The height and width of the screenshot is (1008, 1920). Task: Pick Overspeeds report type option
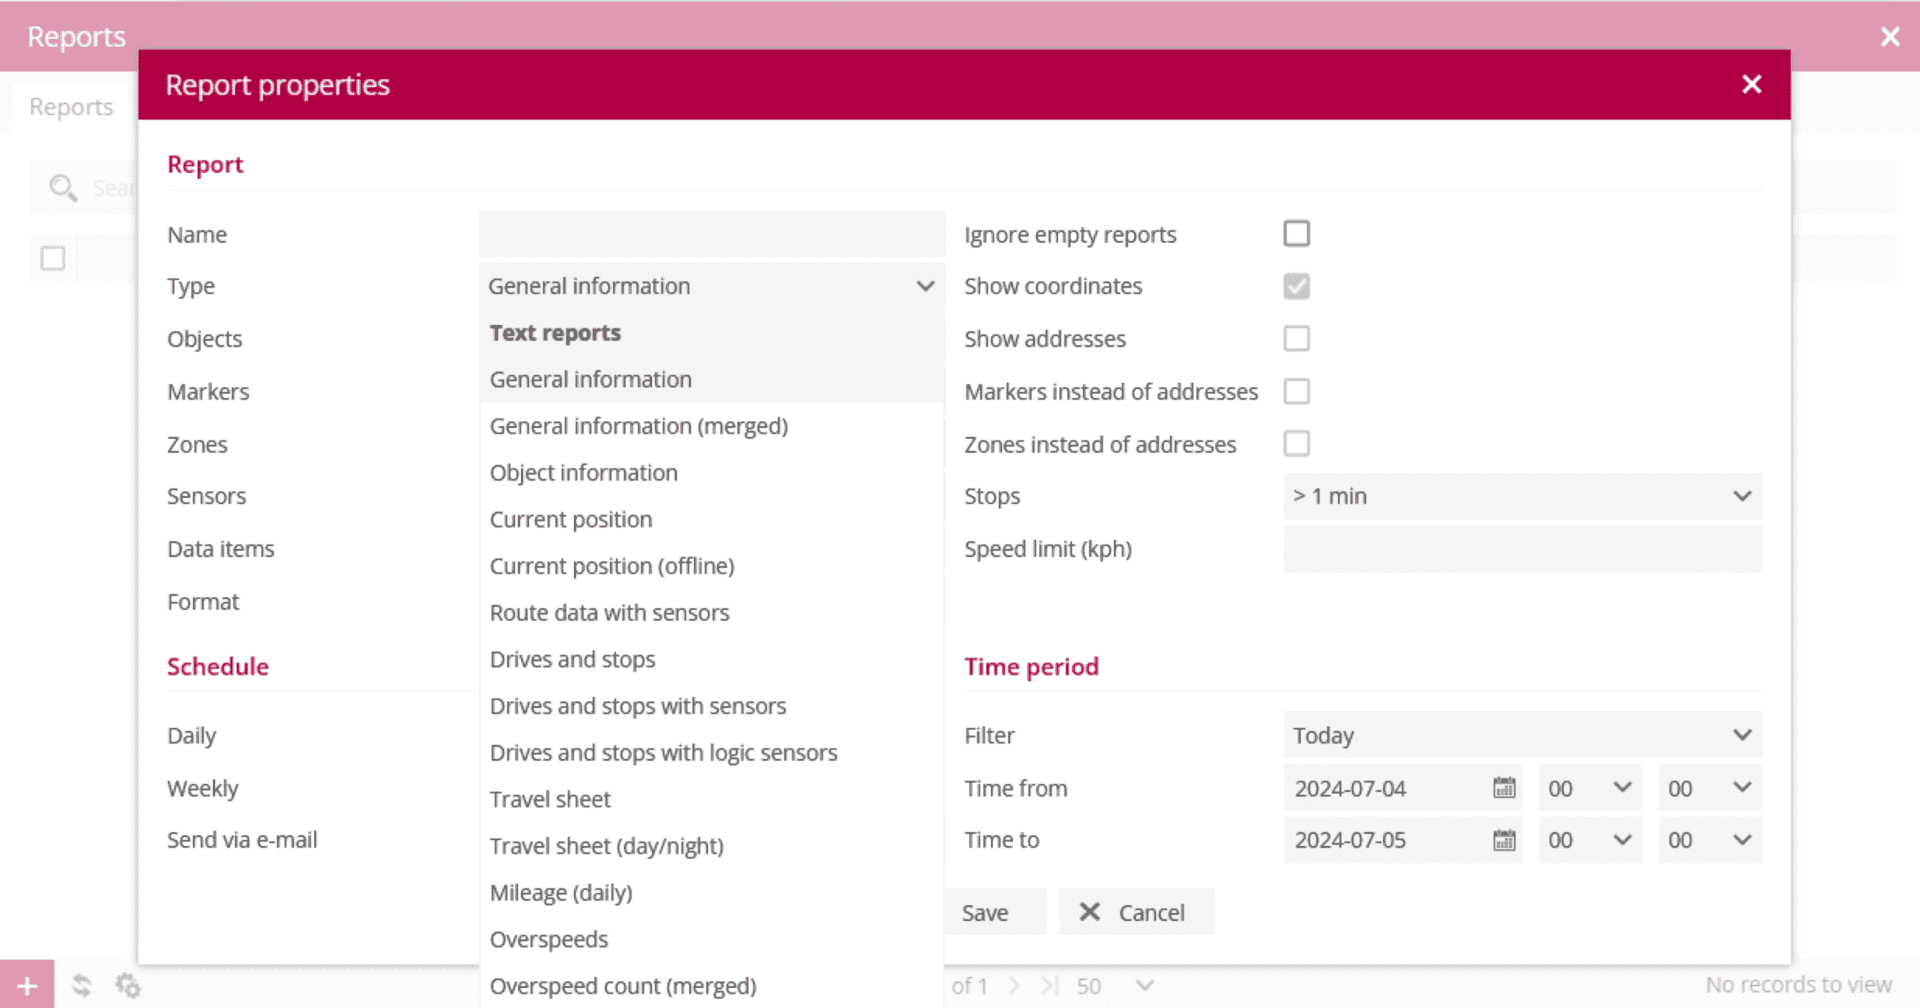point(548,940)
